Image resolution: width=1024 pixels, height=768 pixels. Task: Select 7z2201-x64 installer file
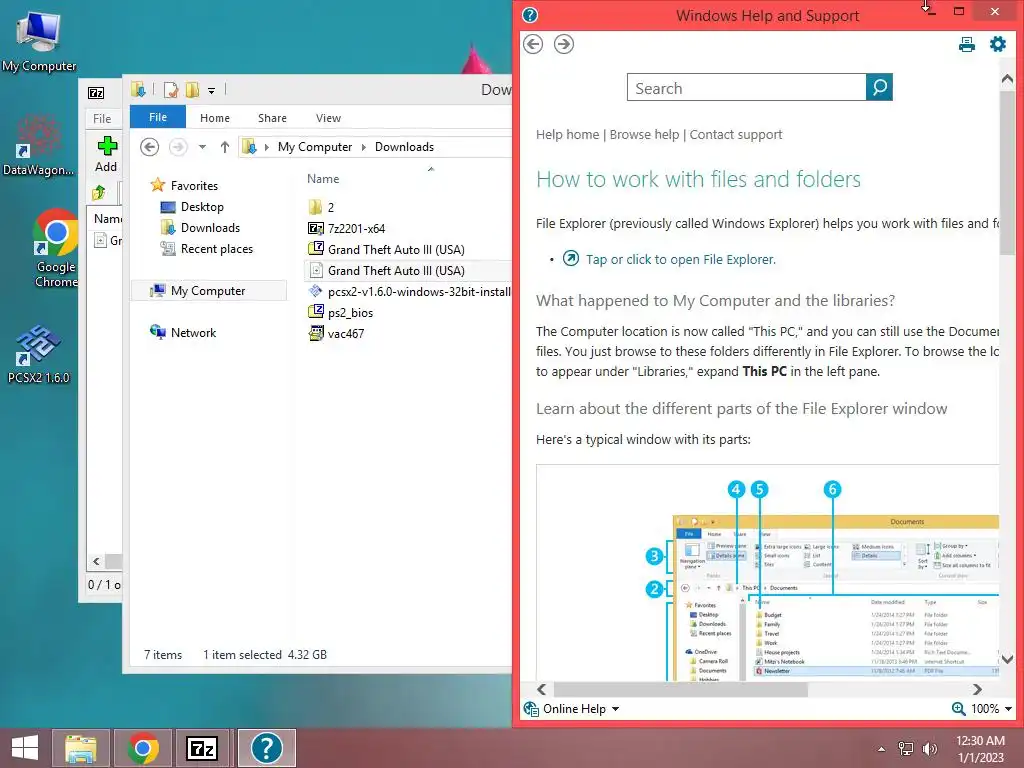[x=347, y=228]
